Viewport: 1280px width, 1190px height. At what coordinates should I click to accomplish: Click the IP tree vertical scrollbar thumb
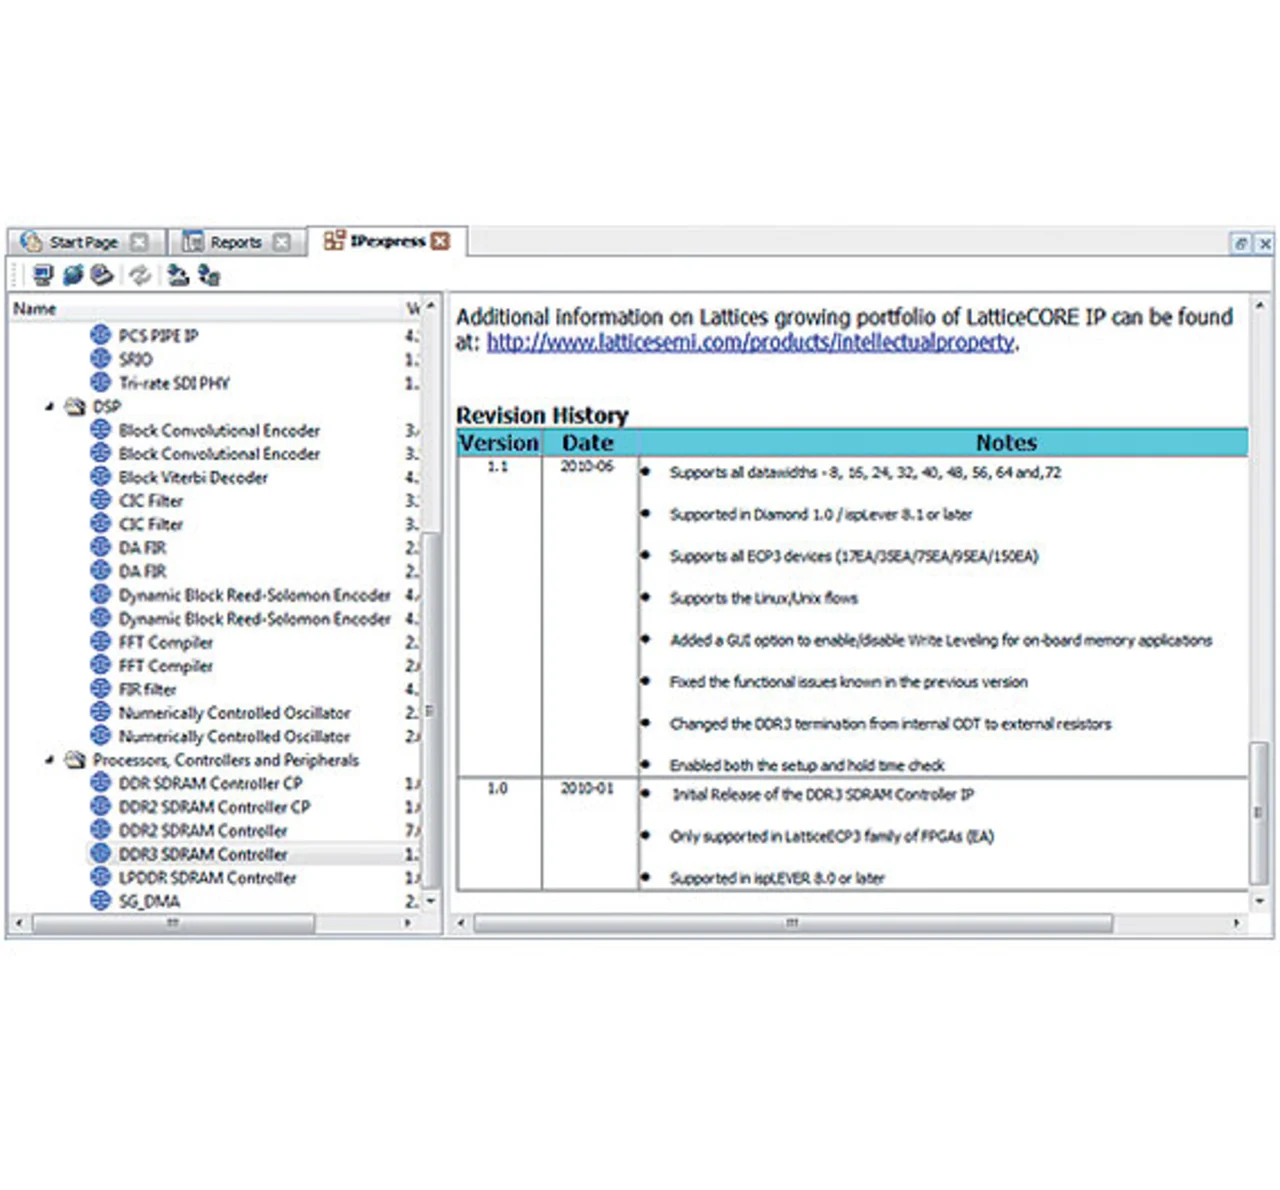coord(430,710)
